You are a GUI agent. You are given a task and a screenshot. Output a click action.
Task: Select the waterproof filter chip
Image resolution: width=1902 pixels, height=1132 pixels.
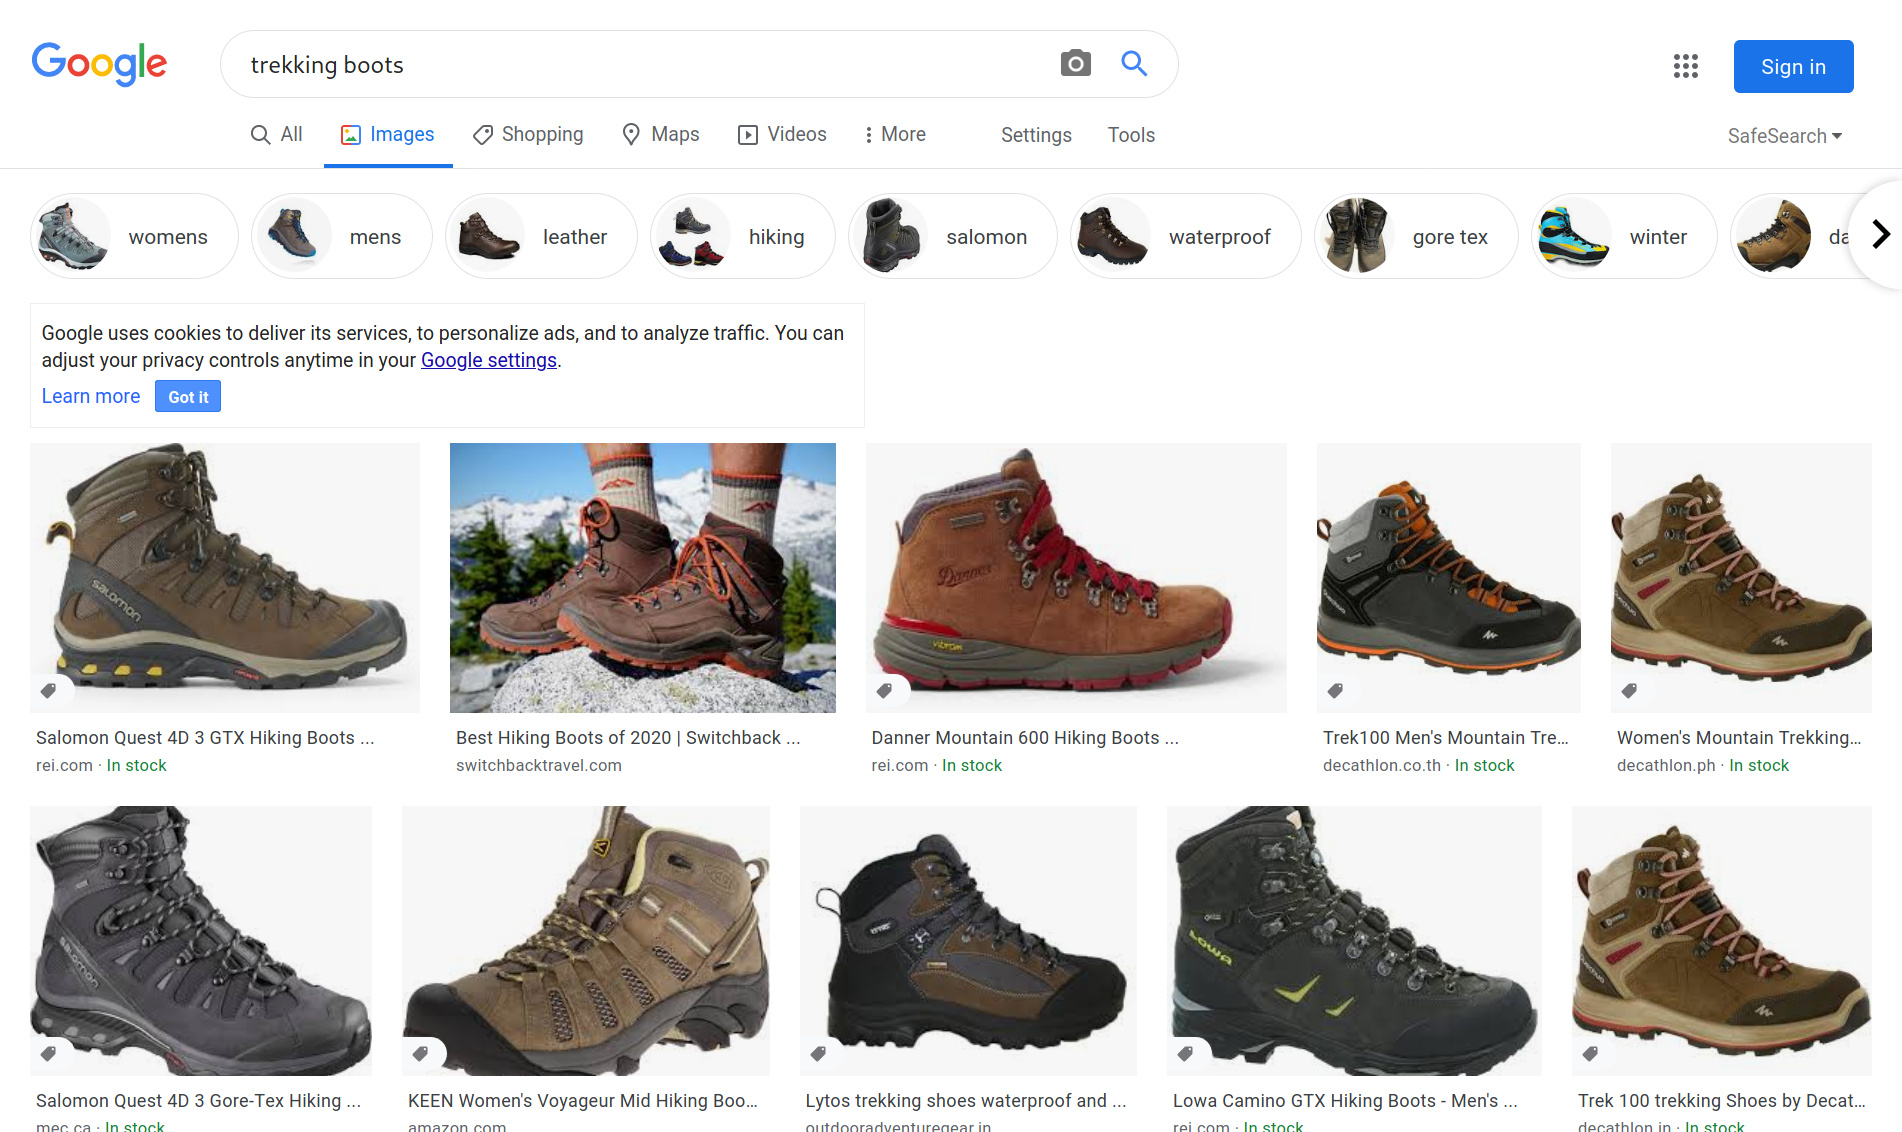click(x=1186, y=236)
